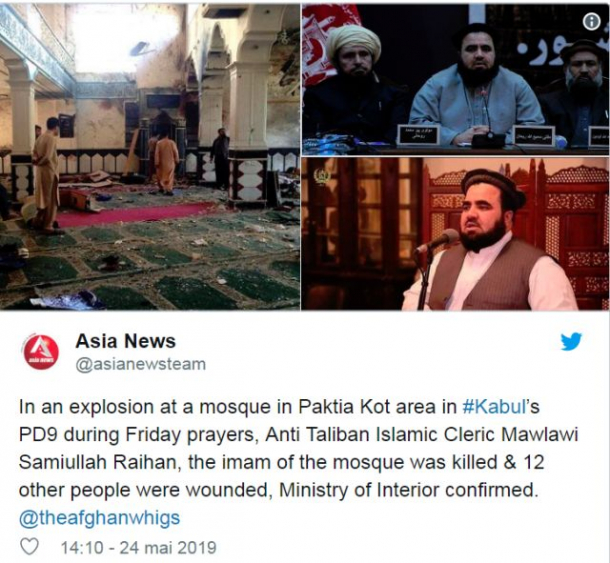This screenshot has height=563, width=610.
Task: Click the man standing at mosque left
Action: (x=46, y=176)
